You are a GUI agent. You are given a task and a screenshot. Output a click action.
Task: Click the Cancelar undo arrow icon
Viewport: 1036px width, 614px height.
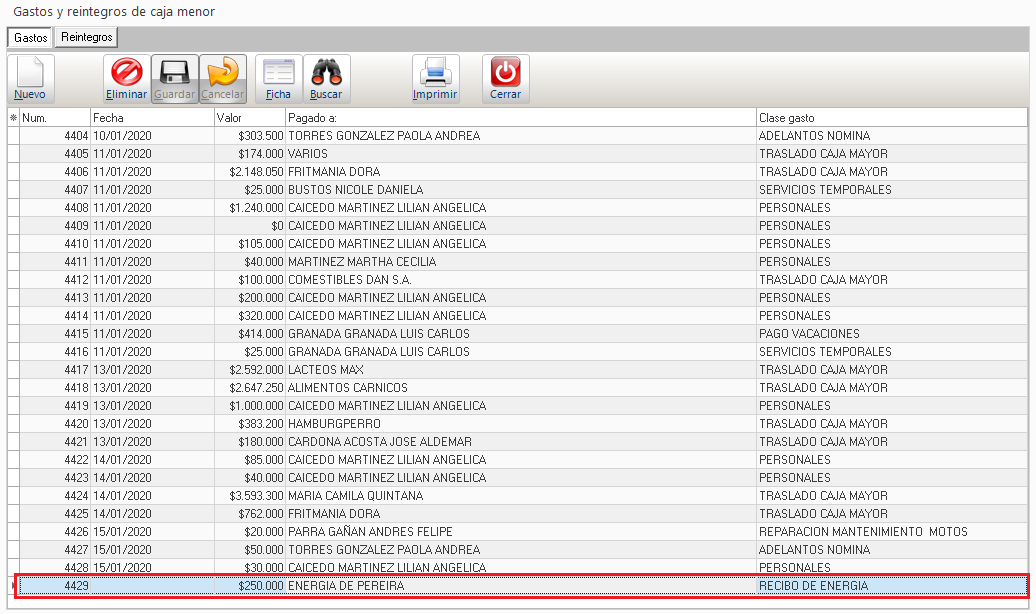(223, 78)
